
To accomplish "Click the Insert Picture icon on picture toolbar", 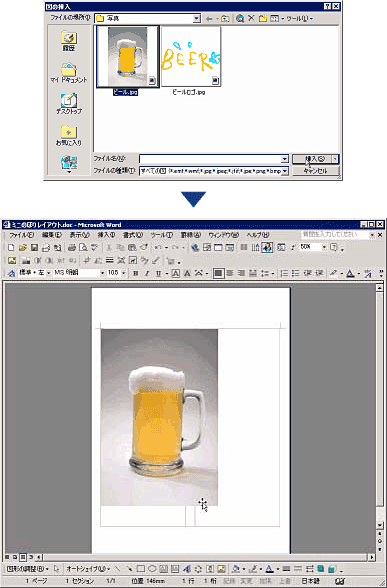I will pos(12,260).
